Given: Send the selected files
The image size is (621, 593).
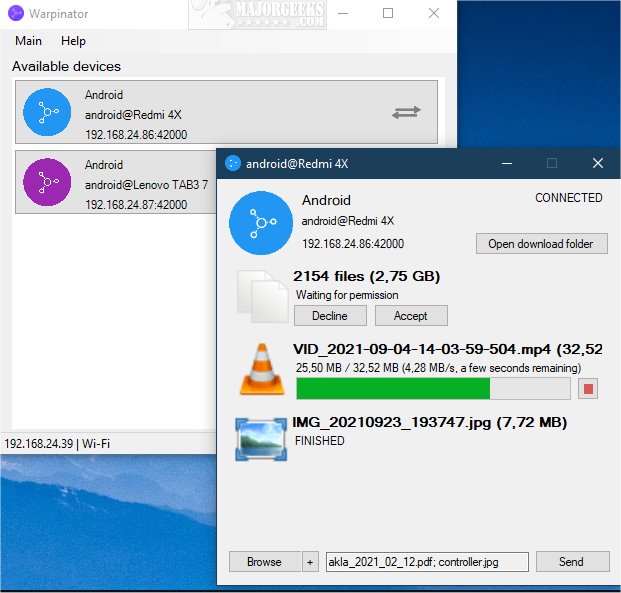Looking at the screenshot, I should pyautogui.click(x=572, y=562).
